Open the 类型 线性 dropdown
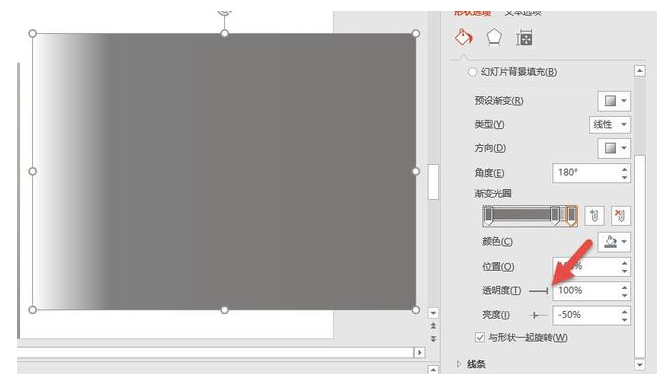This screenshot has height=374, width=663. pyautogui.click(x=610, y=125)
